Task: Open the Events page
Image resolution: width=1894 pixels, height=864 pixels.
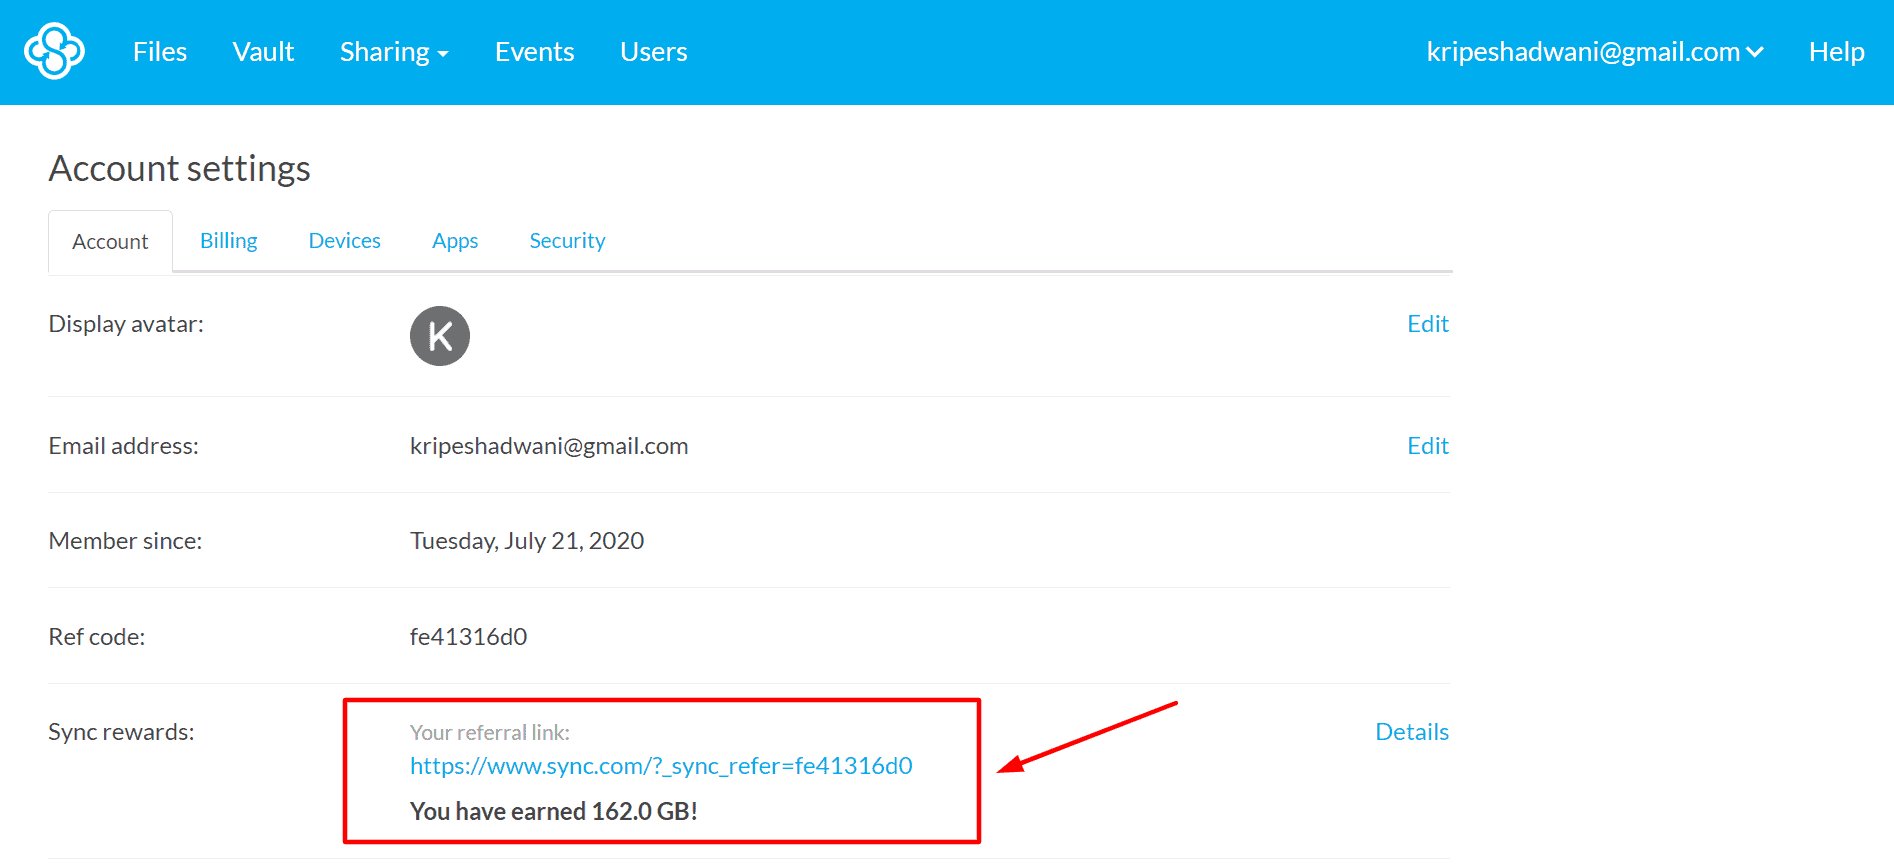Action: pyautogui.click(x=534, y=52)
